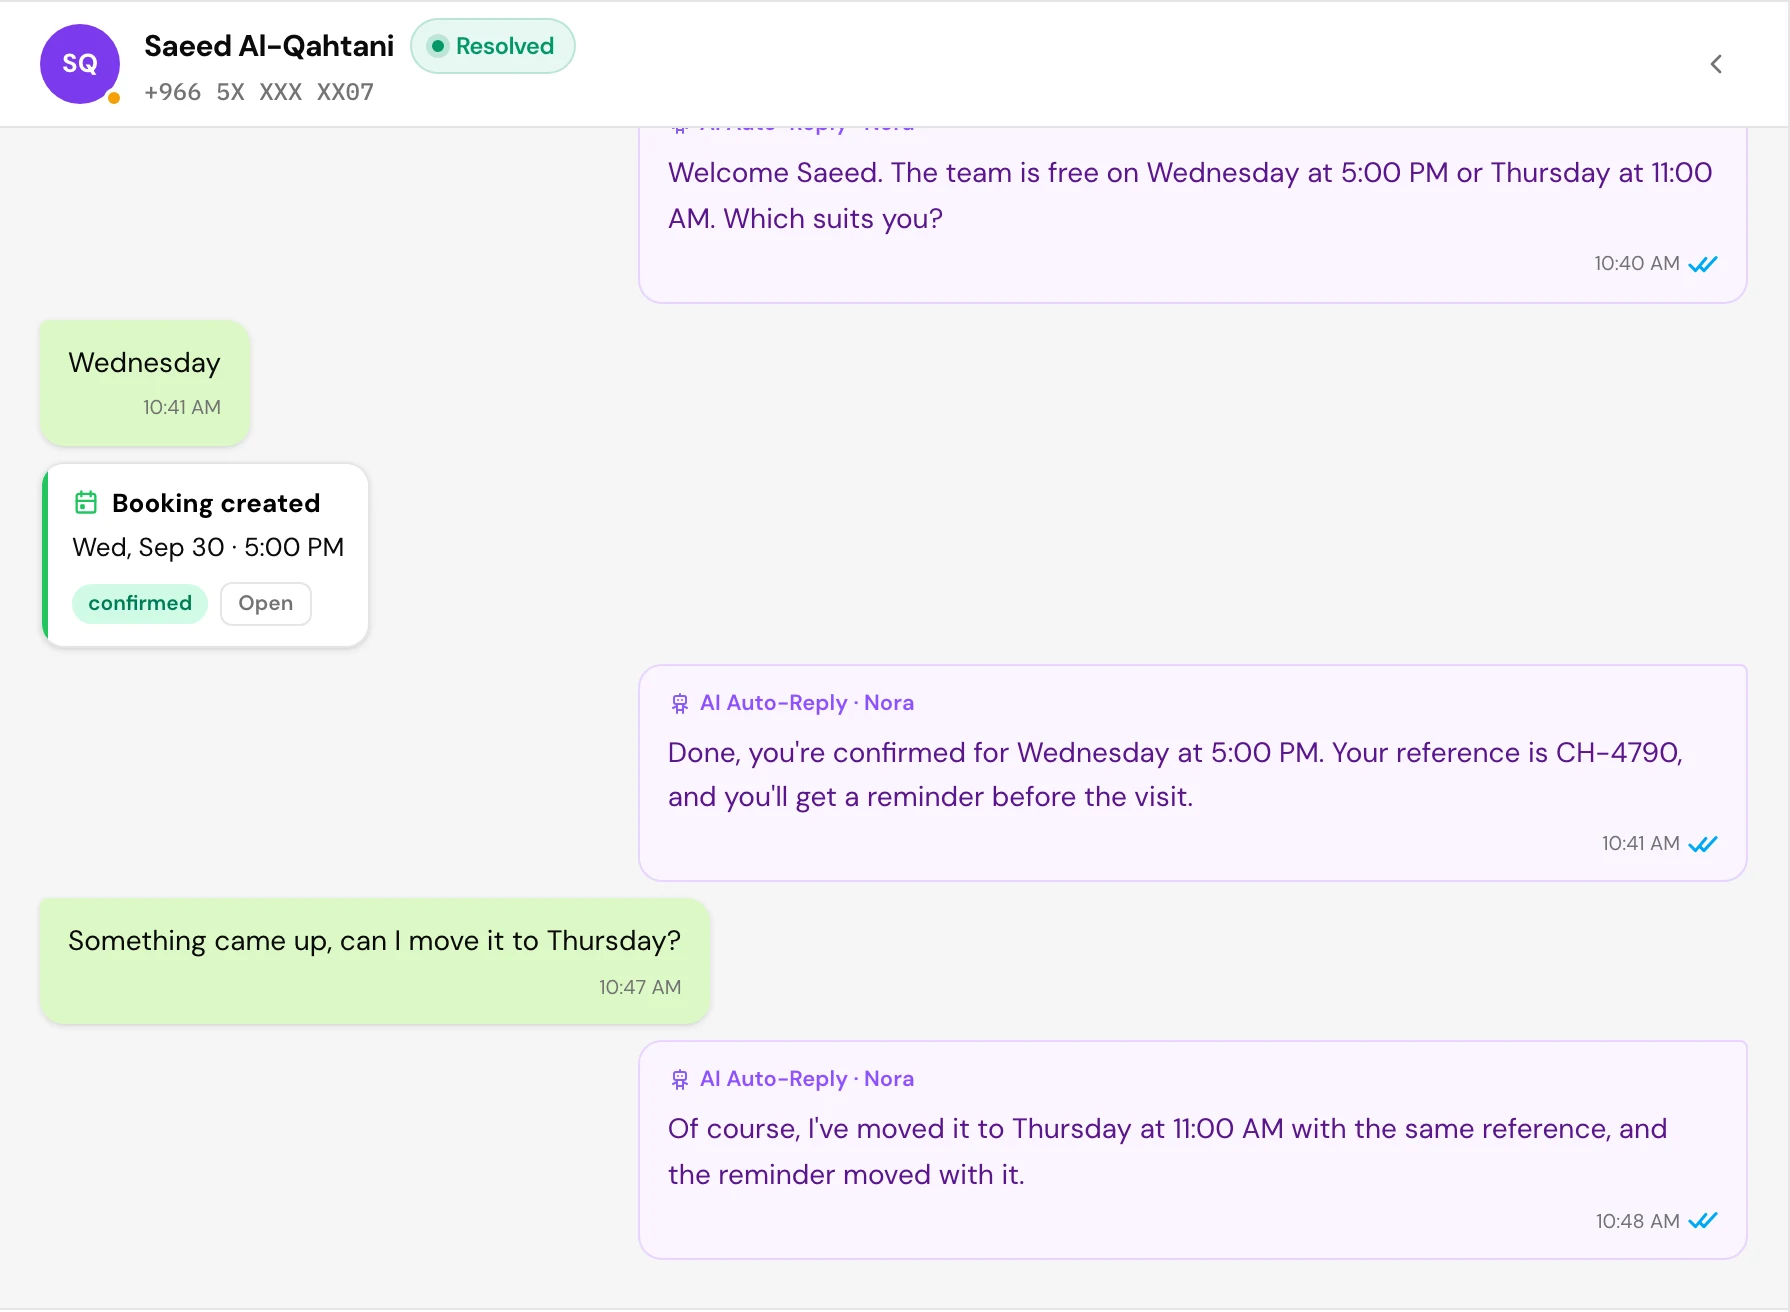Click robot icon on CH-4790 reply

point(680,703)
